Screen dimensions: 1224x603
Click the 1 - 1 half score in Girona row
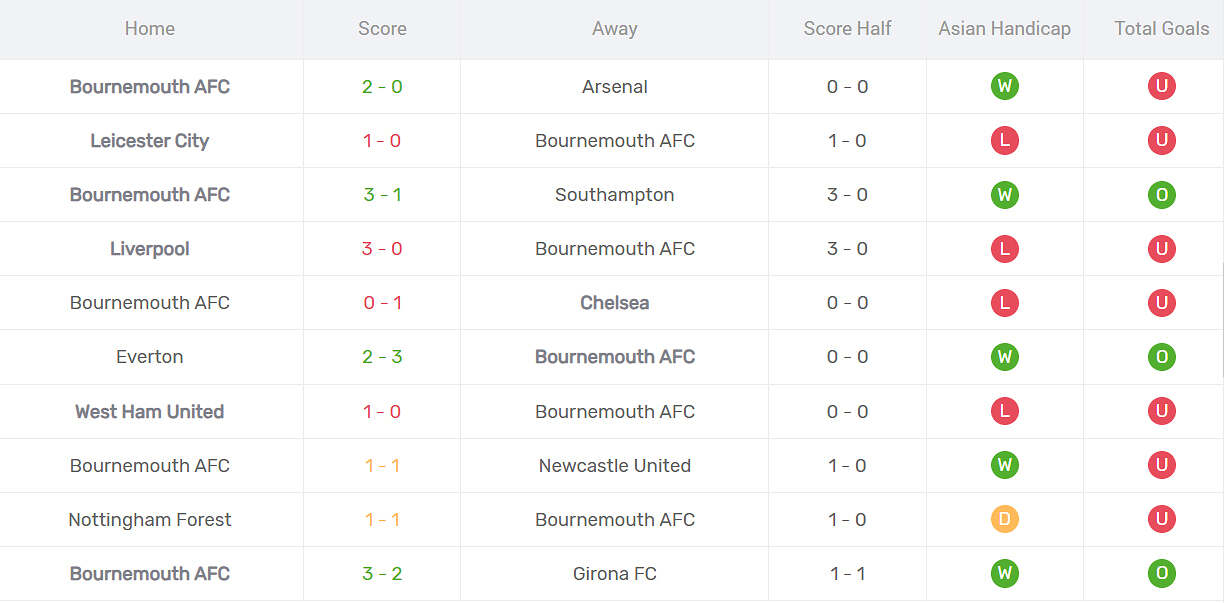coord(847,574)
